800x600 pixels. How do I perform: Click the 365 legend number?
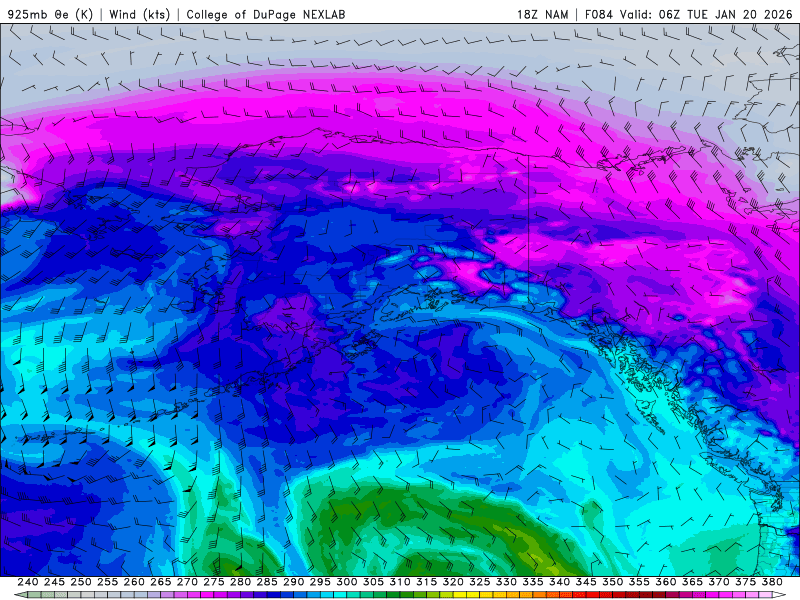tap(692, 582)
